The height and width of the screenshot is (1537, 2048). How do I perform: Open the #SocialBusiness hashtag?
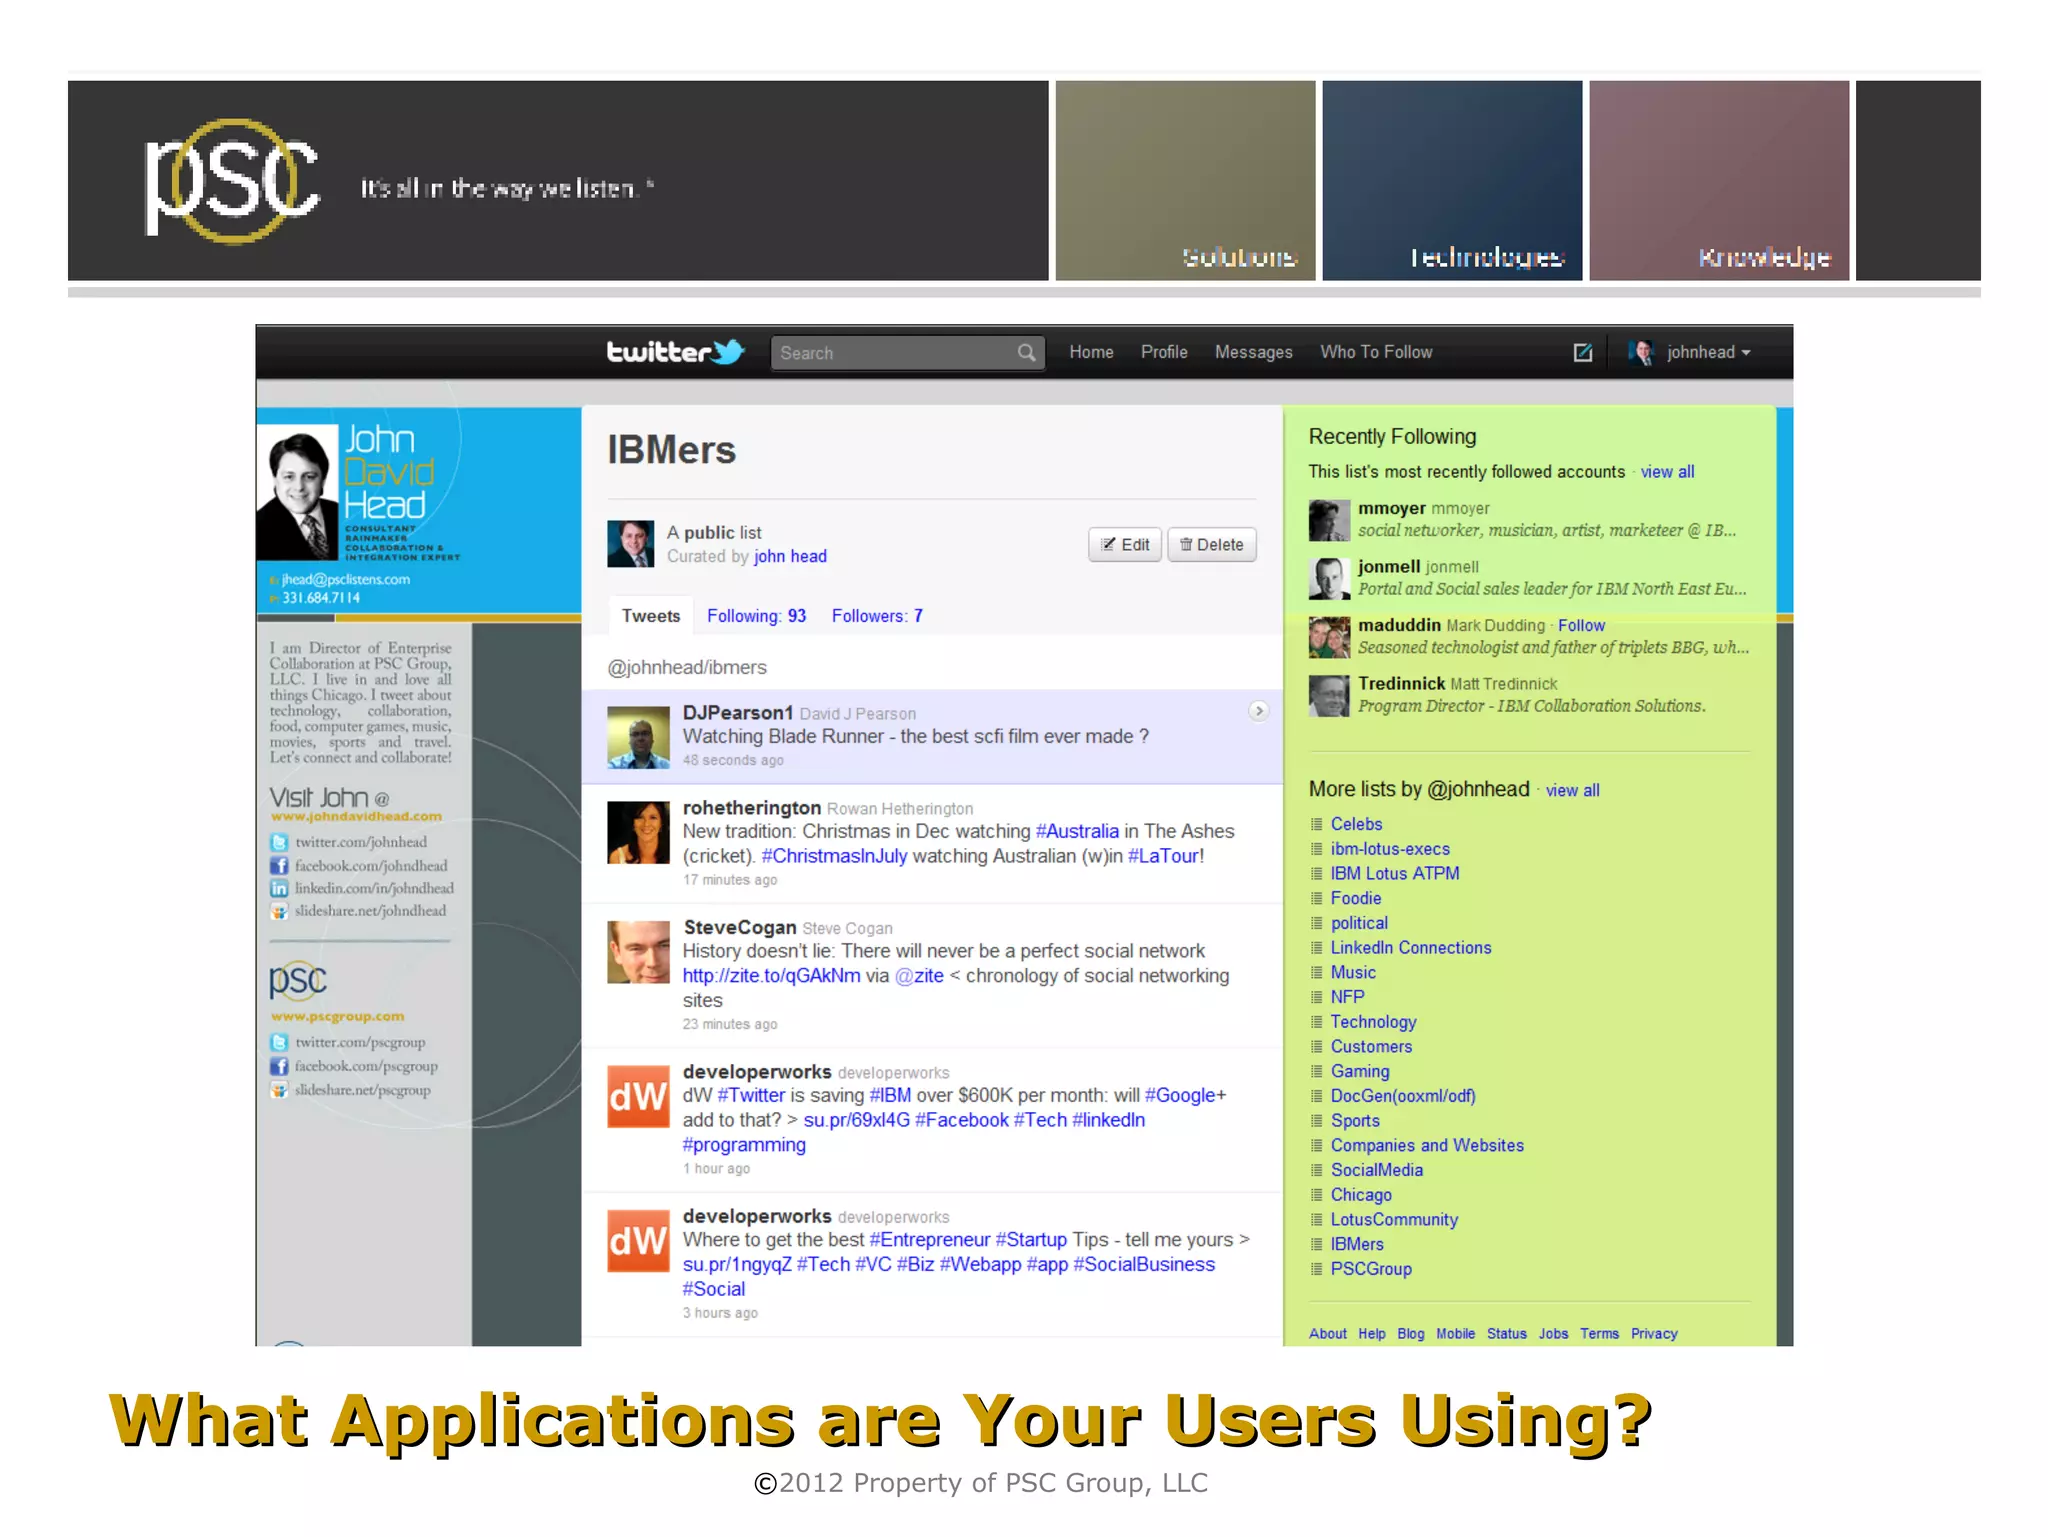[1144, 1265]
